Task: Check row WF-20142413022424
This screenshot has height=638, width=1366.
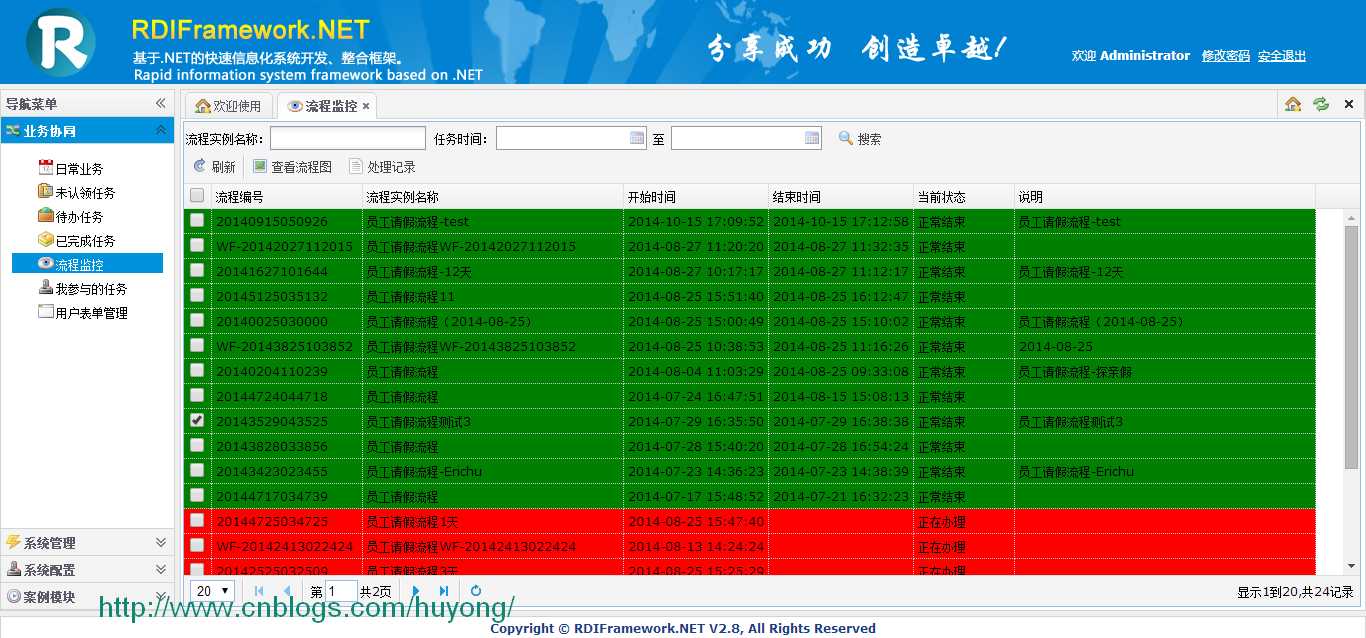Action: pos(197,545)
